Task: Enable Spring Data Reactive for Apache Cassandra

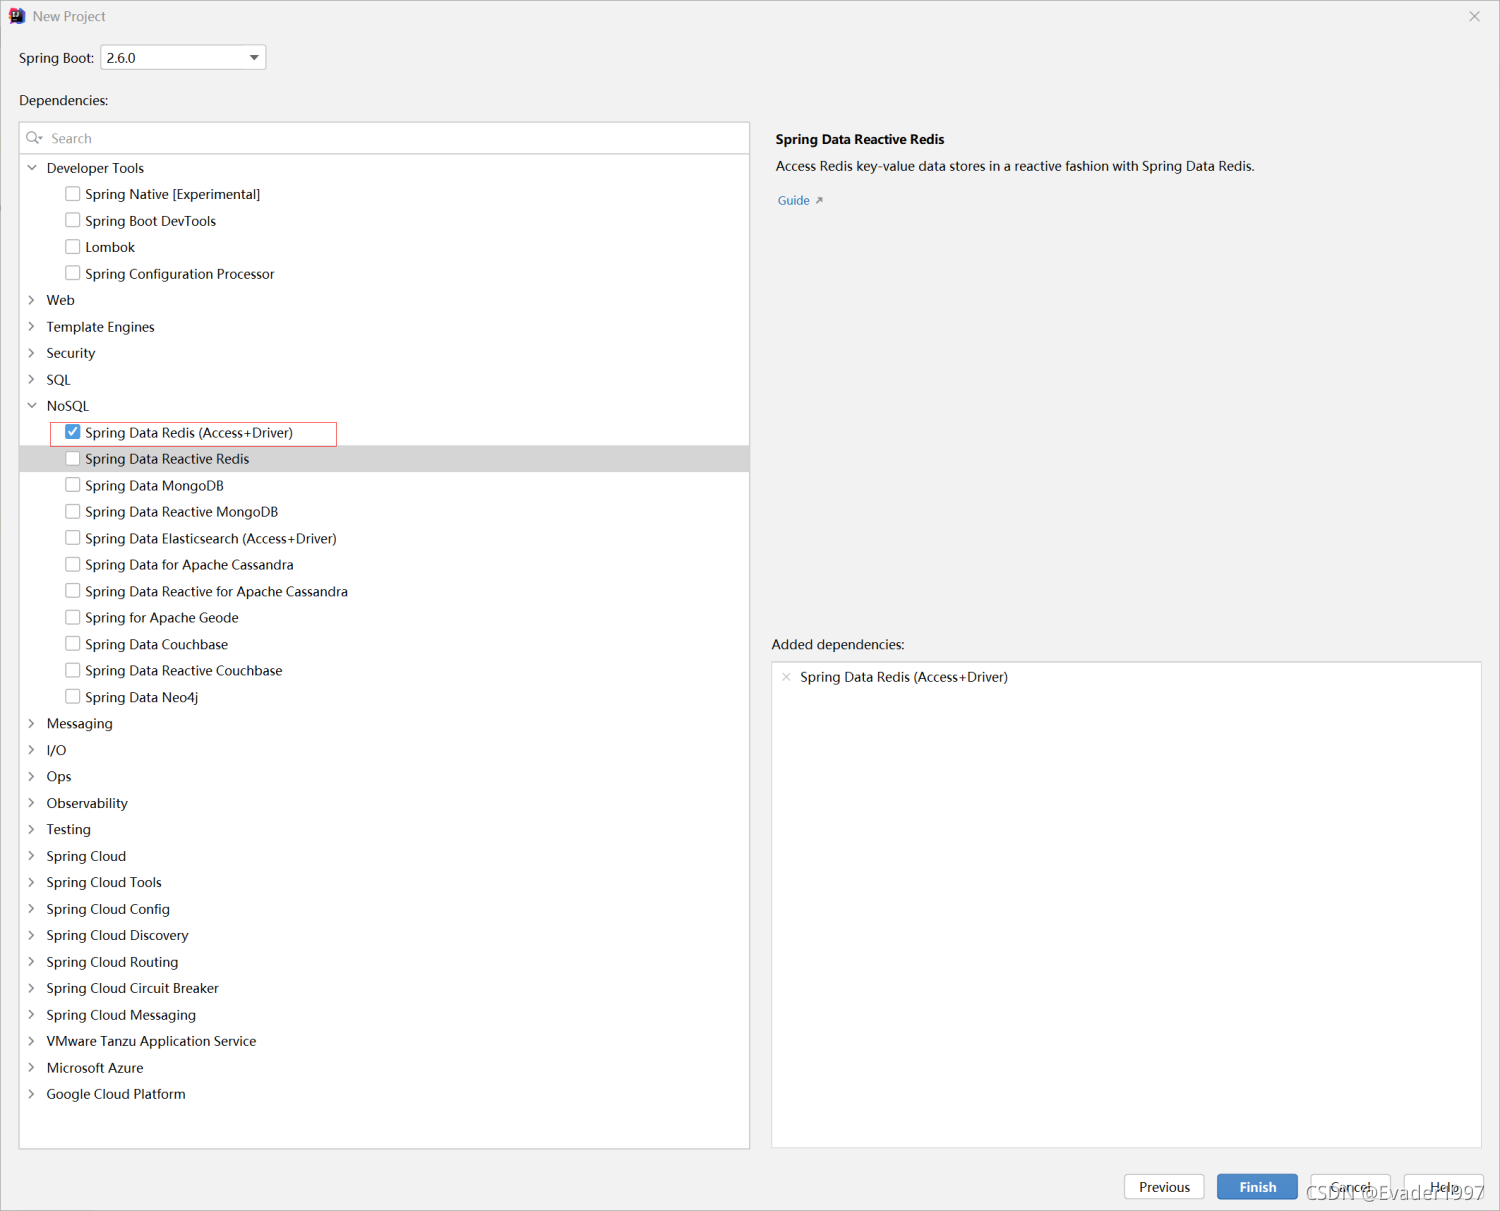Action: coord(73,591)
